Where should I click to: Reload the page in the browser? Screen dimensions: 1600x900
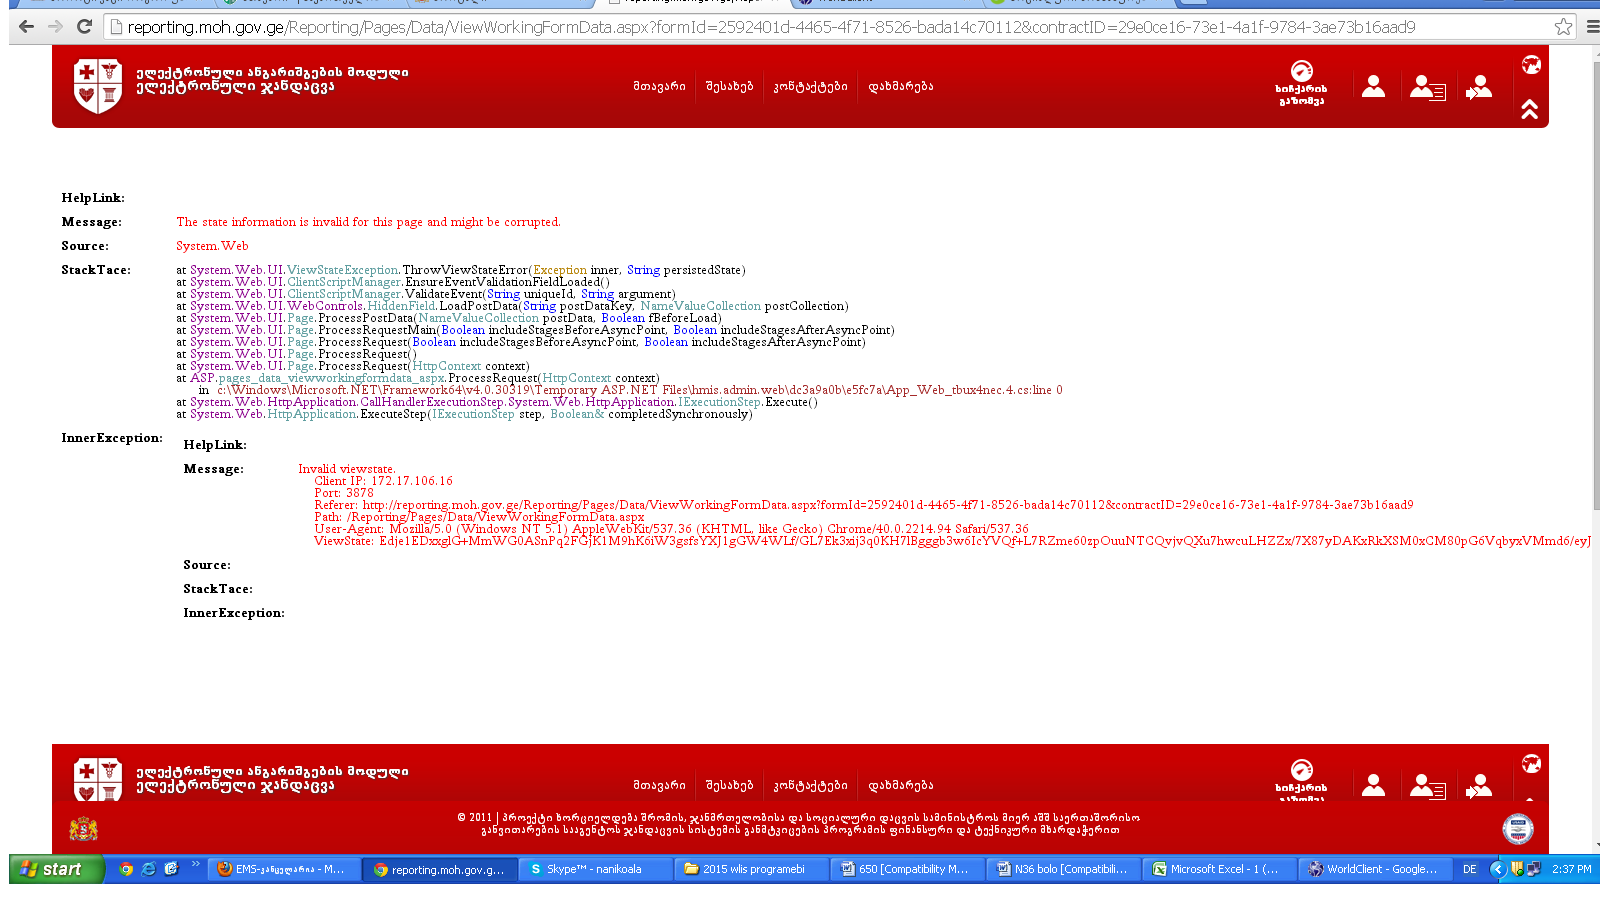tap(84, 27)
